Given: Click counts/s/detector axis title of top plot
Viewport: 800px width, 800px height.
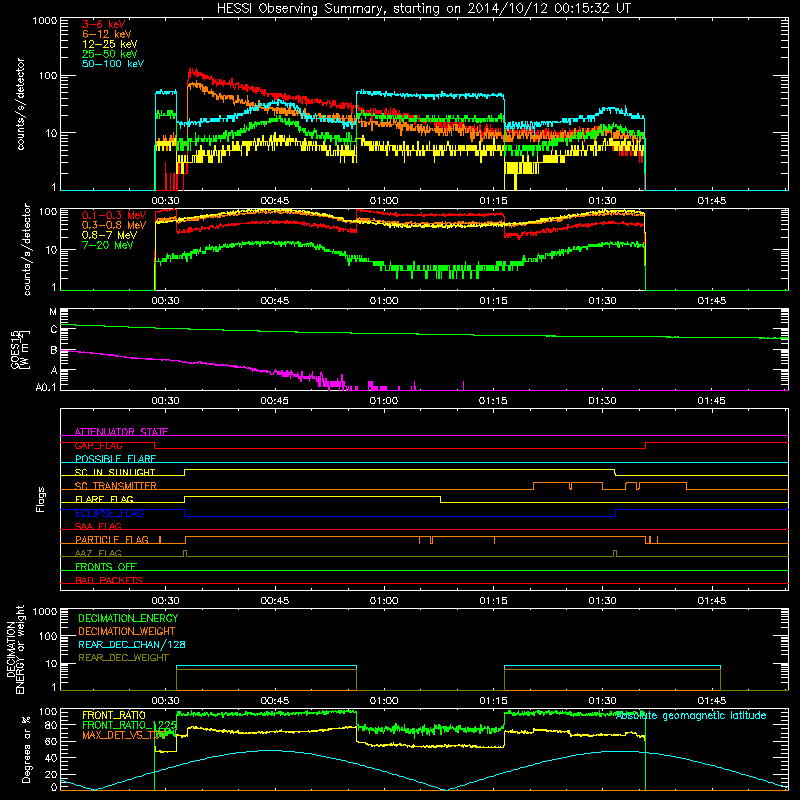Looking at the screenshot, I should [x=21, y=104].
